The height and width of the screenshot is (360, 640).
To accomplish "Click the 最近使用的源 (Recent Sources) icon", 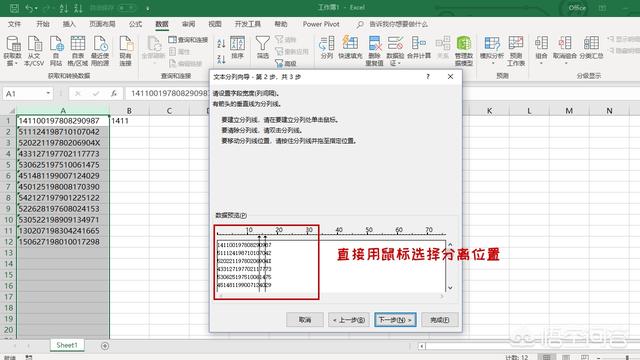I will [x=100, y=51].
